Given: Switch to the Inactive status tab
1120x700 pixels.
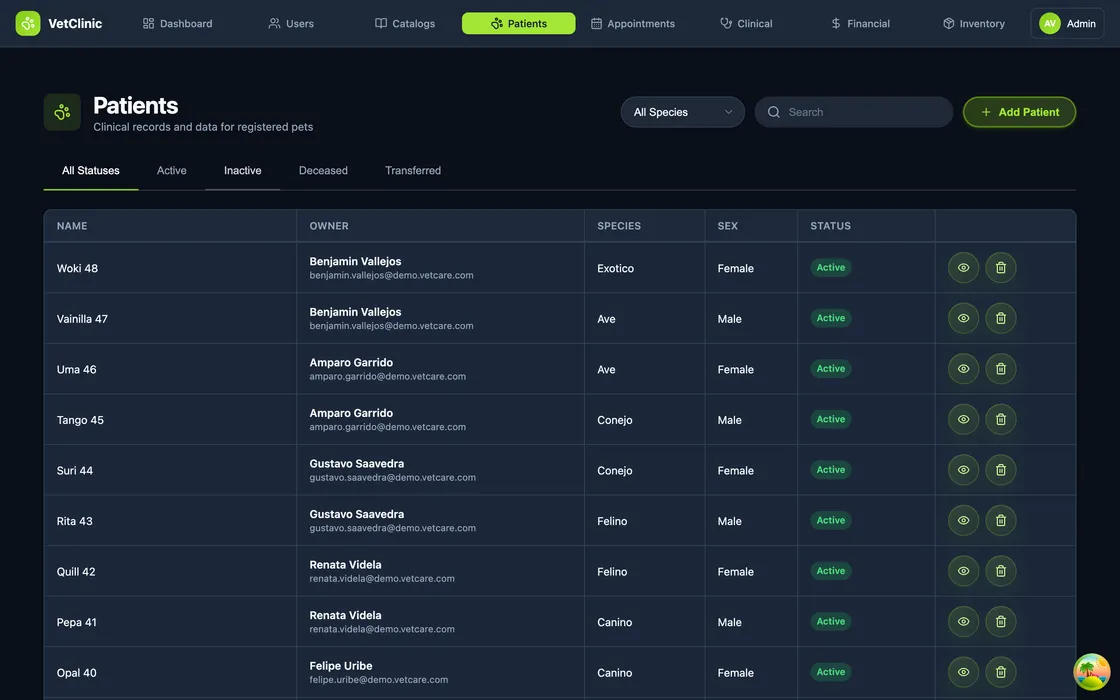Looking at the screenshot, I should click(242, 171).
